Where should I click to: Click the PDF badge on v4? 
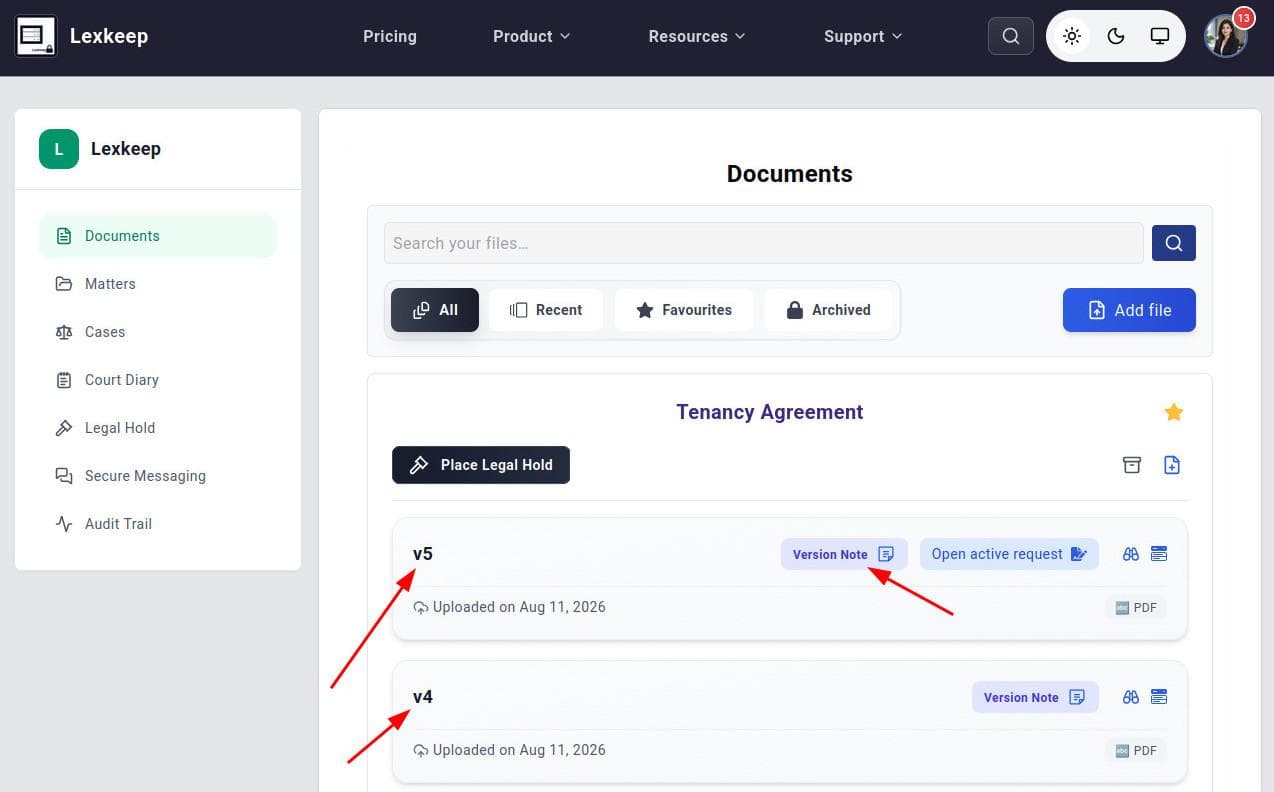[x=1136, y=750]
